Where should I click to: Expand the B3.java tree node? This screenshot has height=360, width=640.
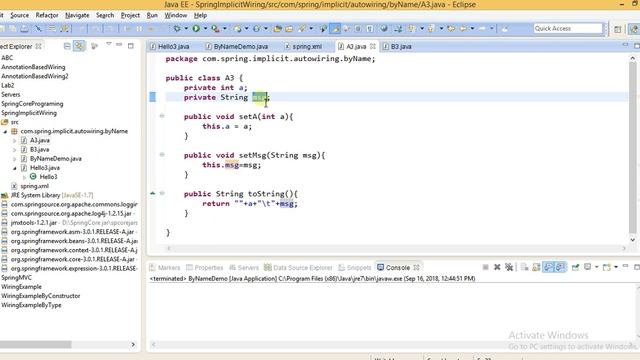(15, 149)
